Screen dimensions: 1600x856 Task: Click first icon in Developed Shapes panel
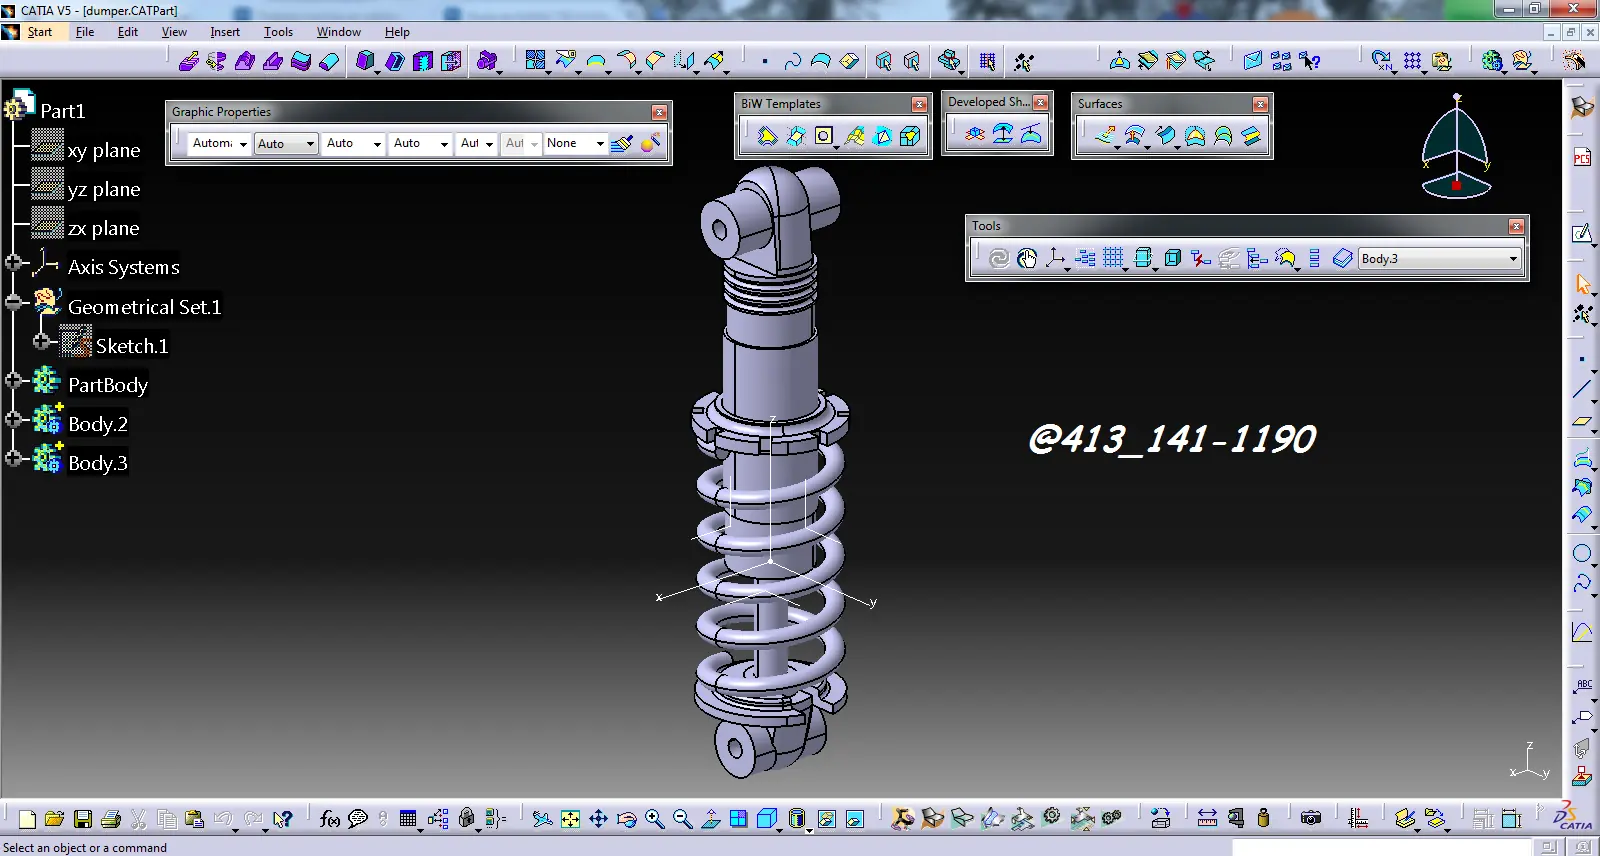975,133
